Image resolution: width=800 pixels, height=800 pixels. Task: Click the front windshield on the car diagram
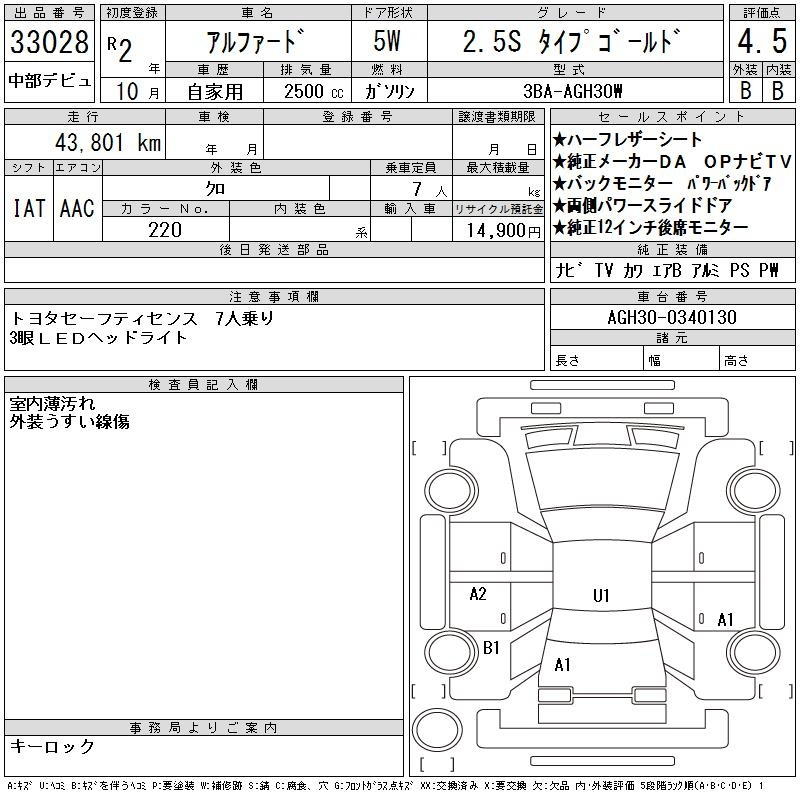tap(603, 480)
